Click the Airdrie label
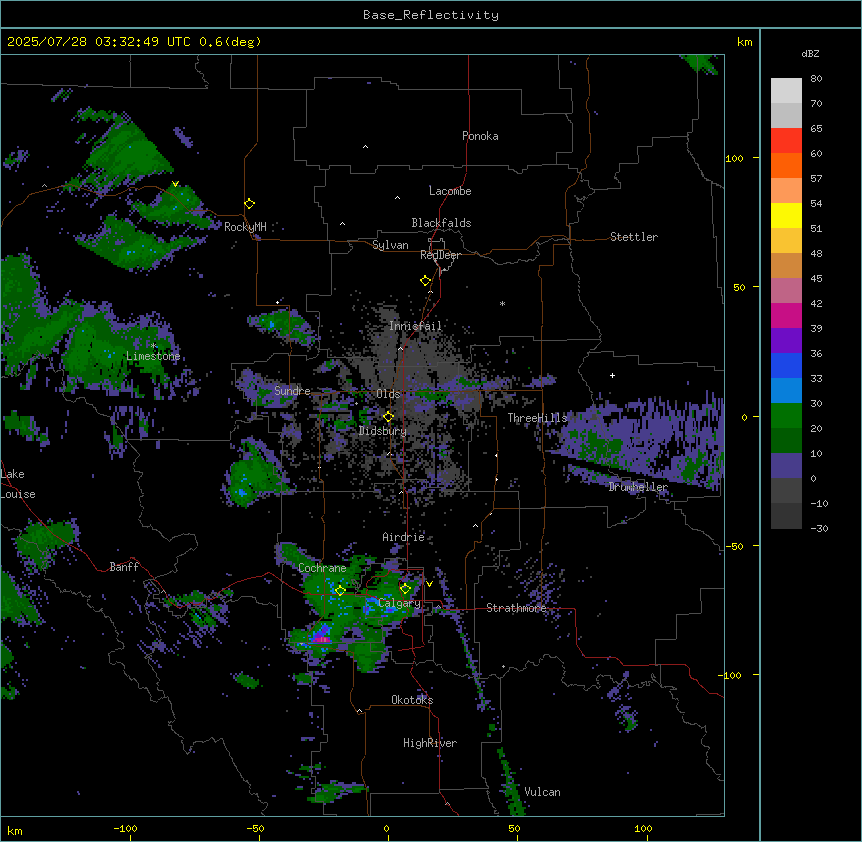Image resolution: width=862 pixels, height=842 pixels. (x=404, y=537)
